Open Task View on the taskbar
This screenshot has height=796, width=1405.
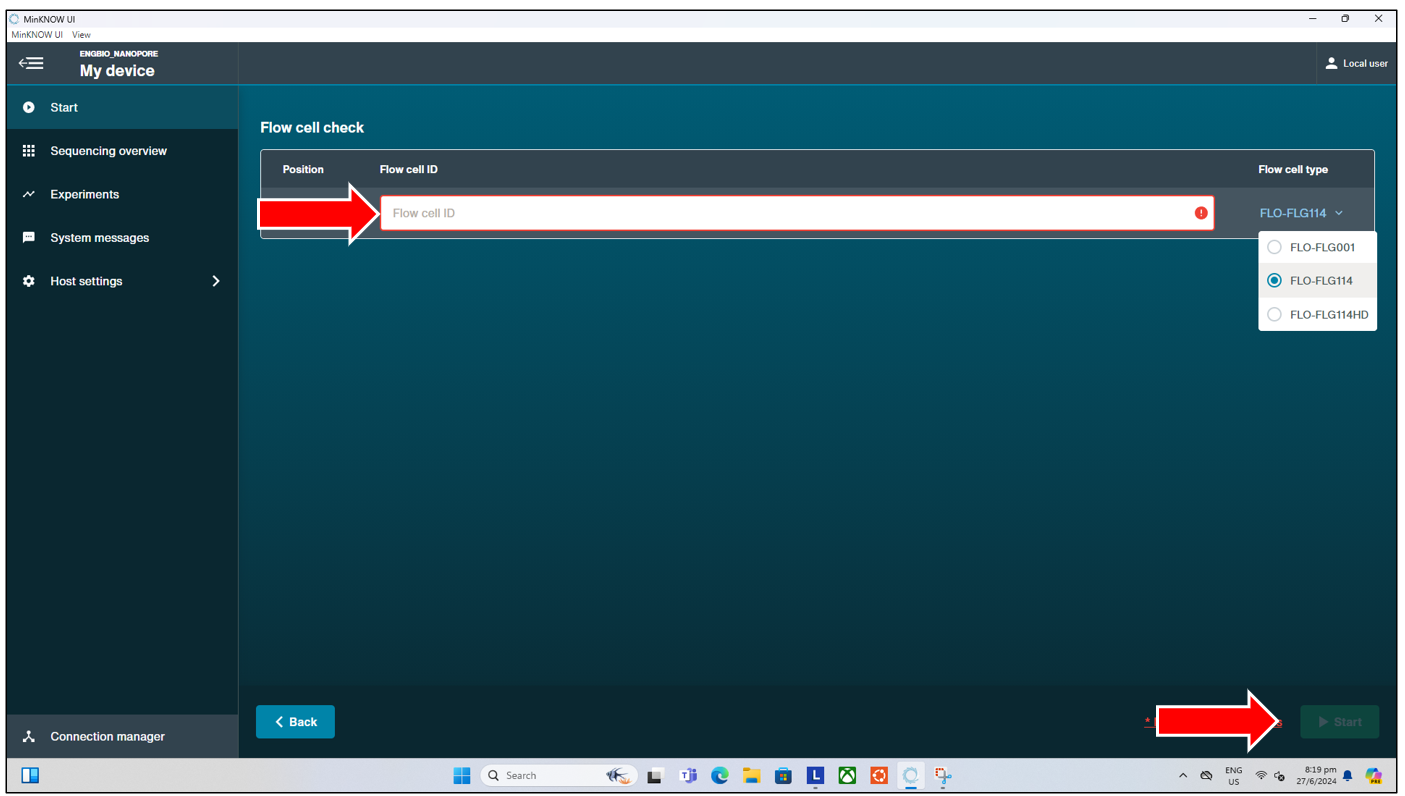(655, 775)
